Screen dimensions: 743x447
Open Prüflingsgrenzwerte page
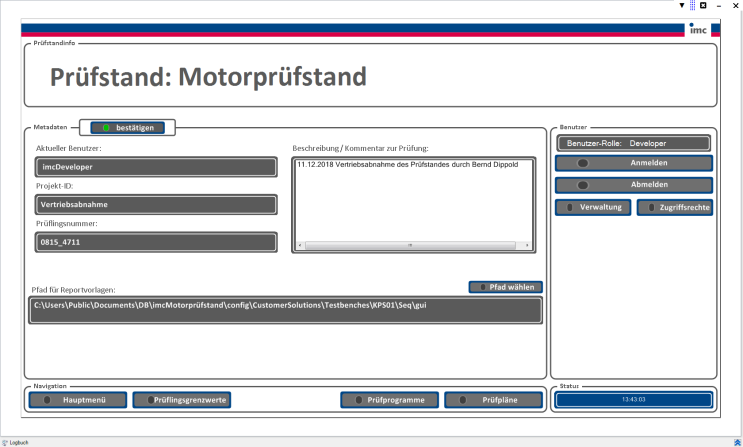click(x=182, y=400)
